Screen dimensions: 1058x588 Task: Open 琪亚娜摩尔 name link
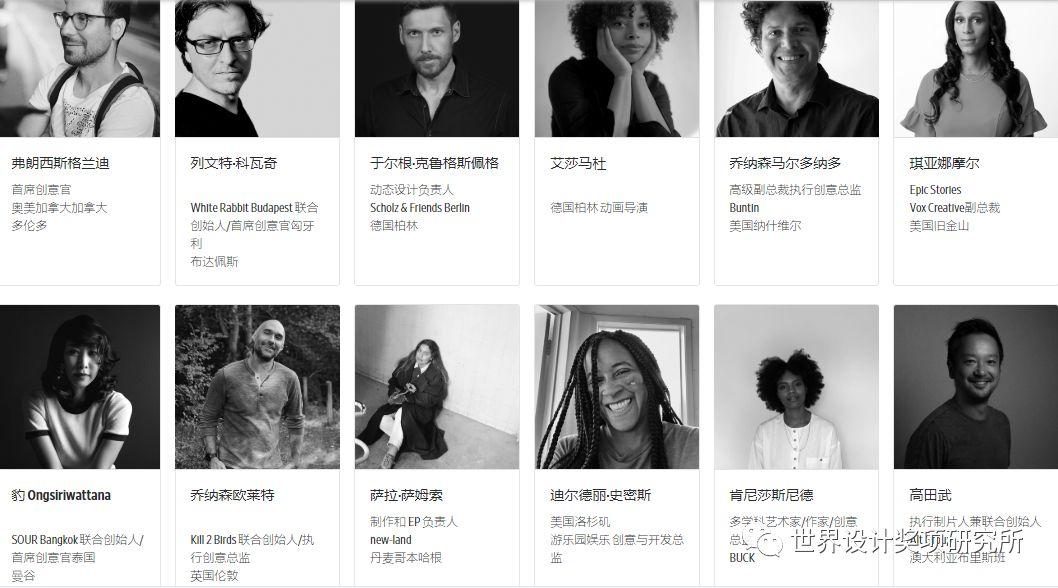coord(944,163)
